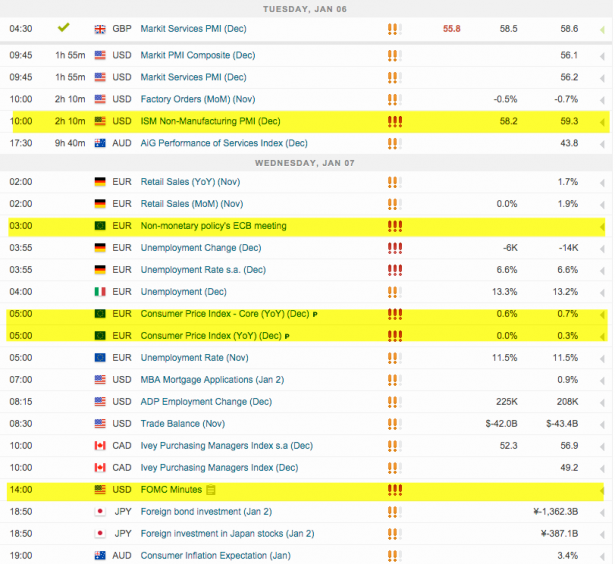This screenshot has height=564, width=615.
Task: Click red impact icon for Unemployment Change (Dec)
Action: [395, 248]
